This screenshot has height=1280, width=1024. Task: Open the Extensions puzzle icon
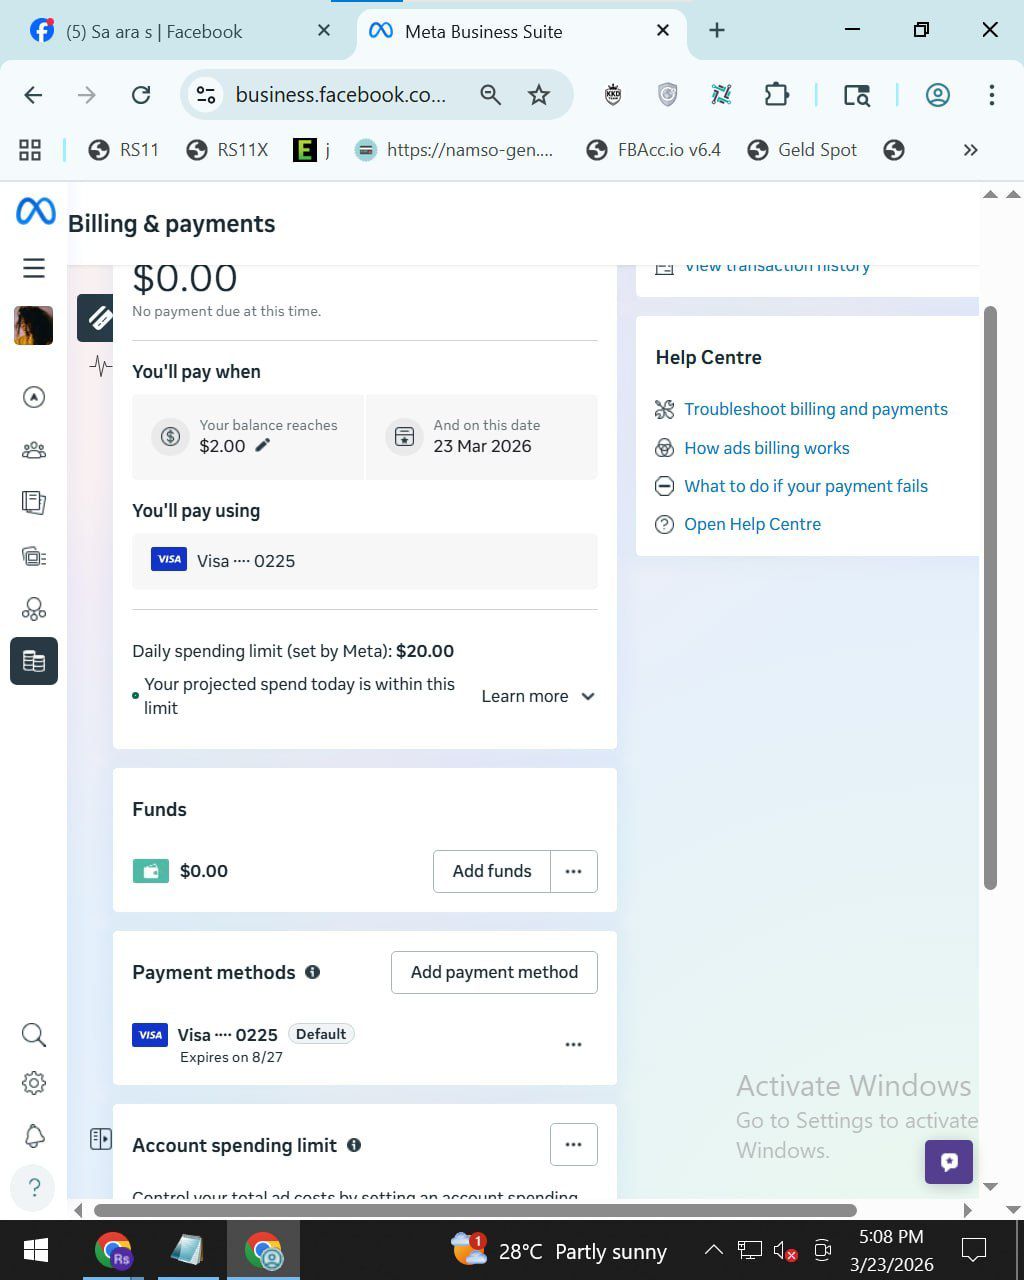click(x=777, y=95)
